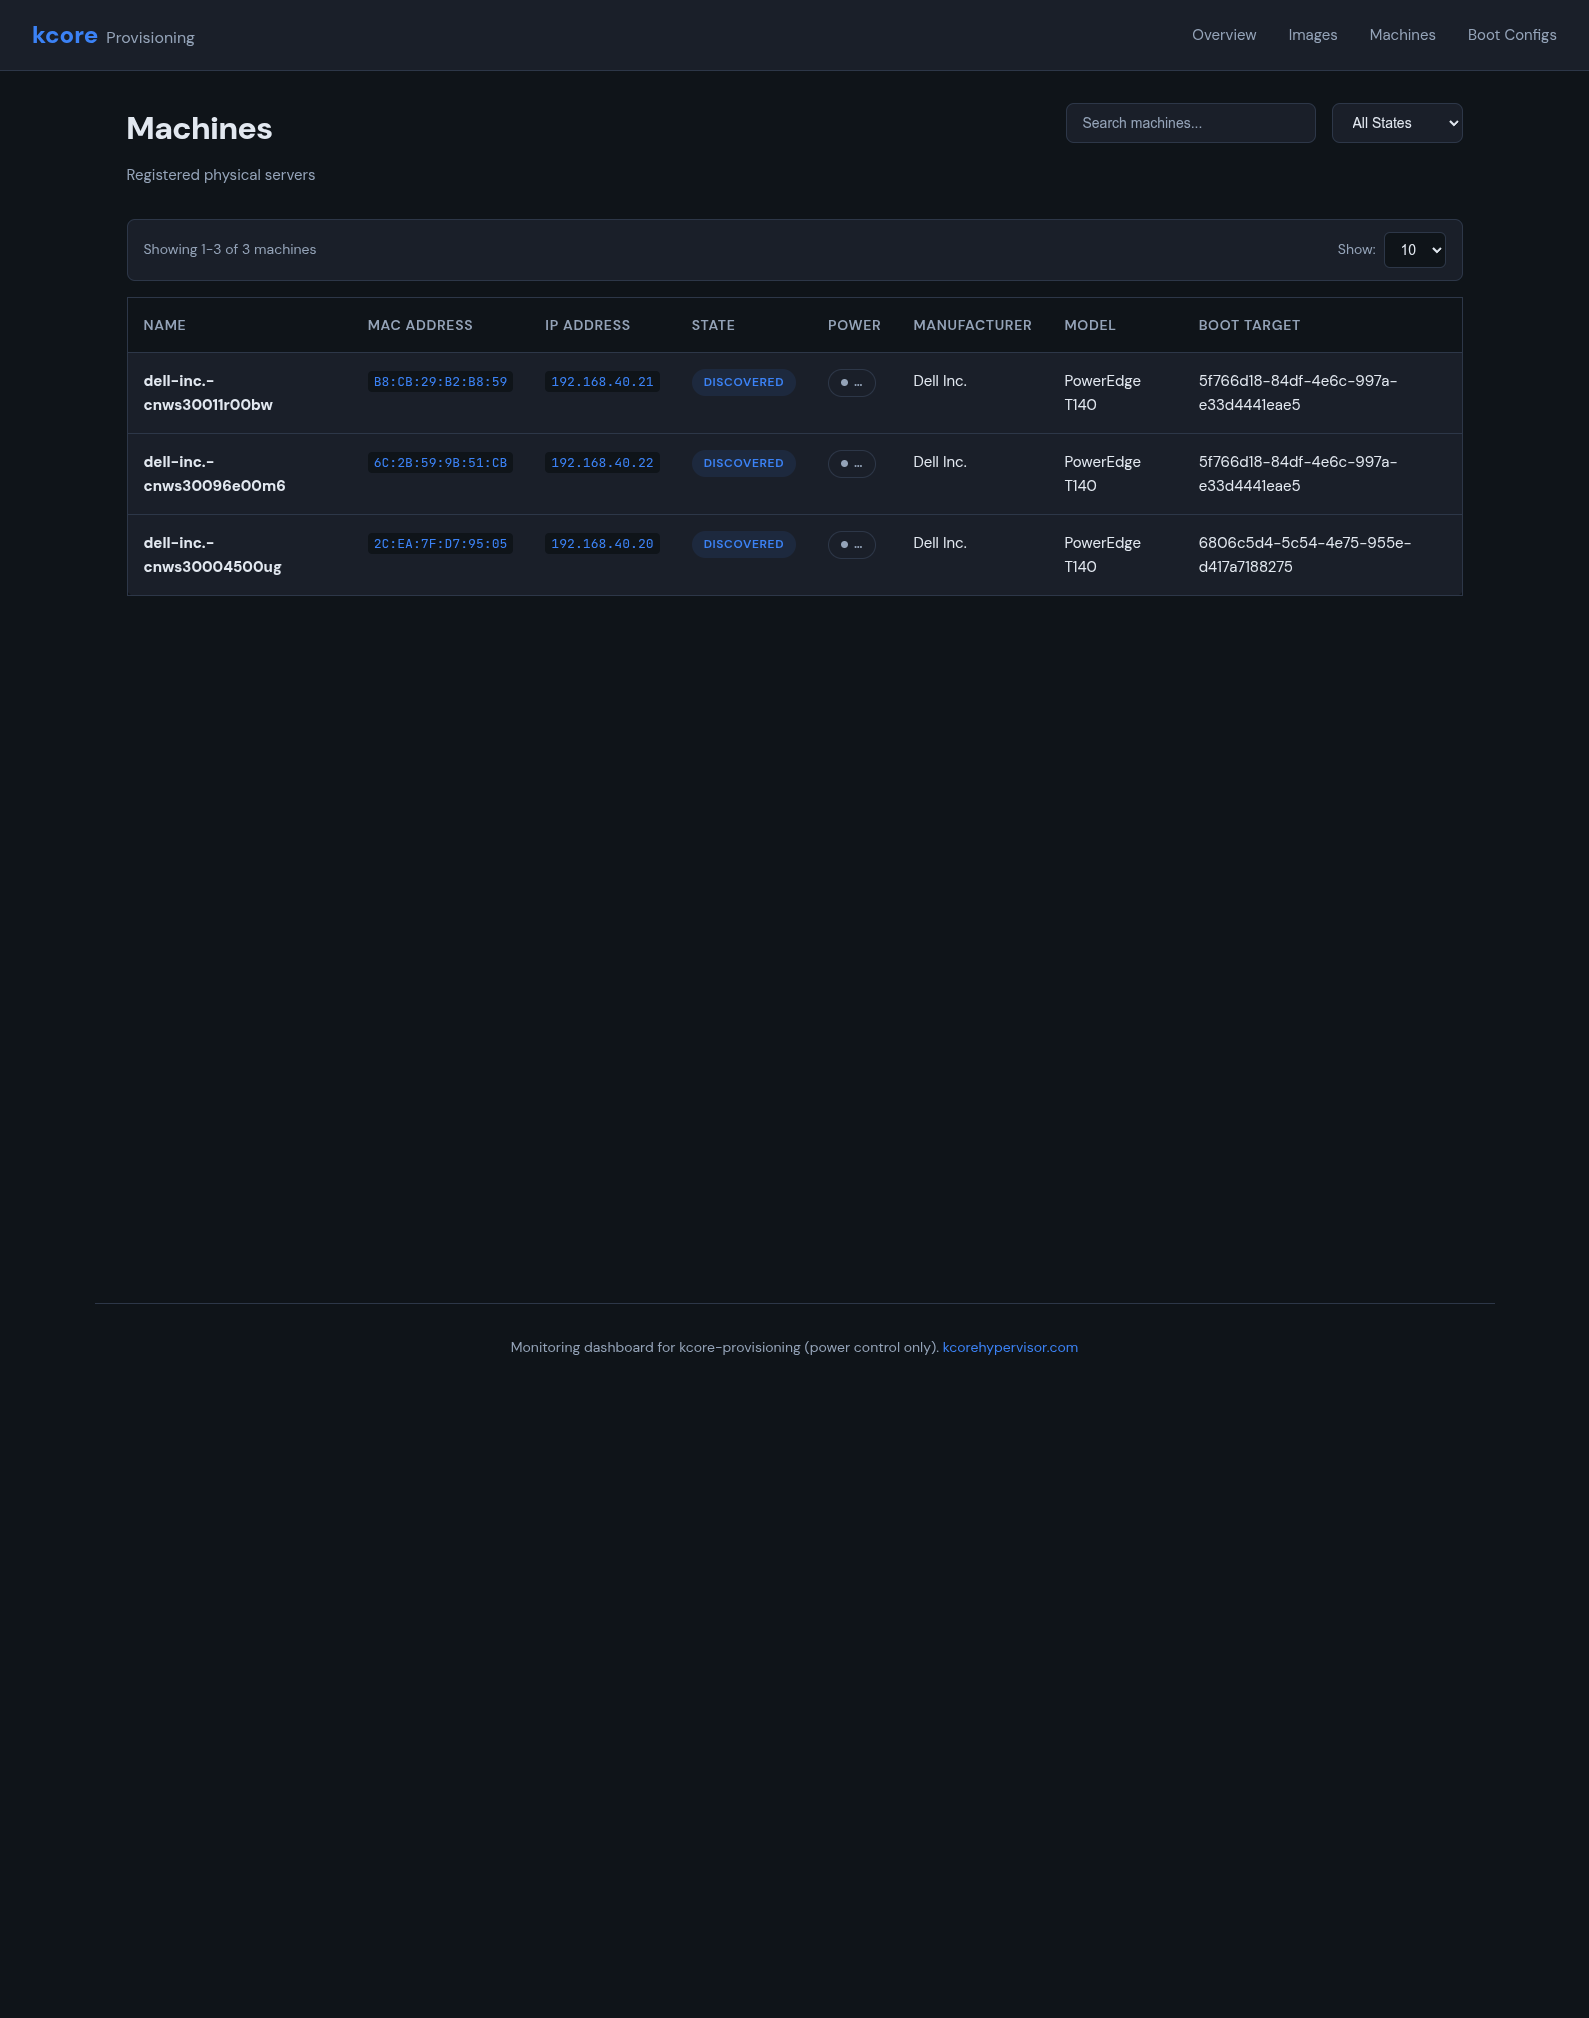Viewport: 1589px width, 2018px height.
Task: Click boot target 6806c5d4-5c54-4e75-955e-d417a7188275
Action: pos(1305,555)
